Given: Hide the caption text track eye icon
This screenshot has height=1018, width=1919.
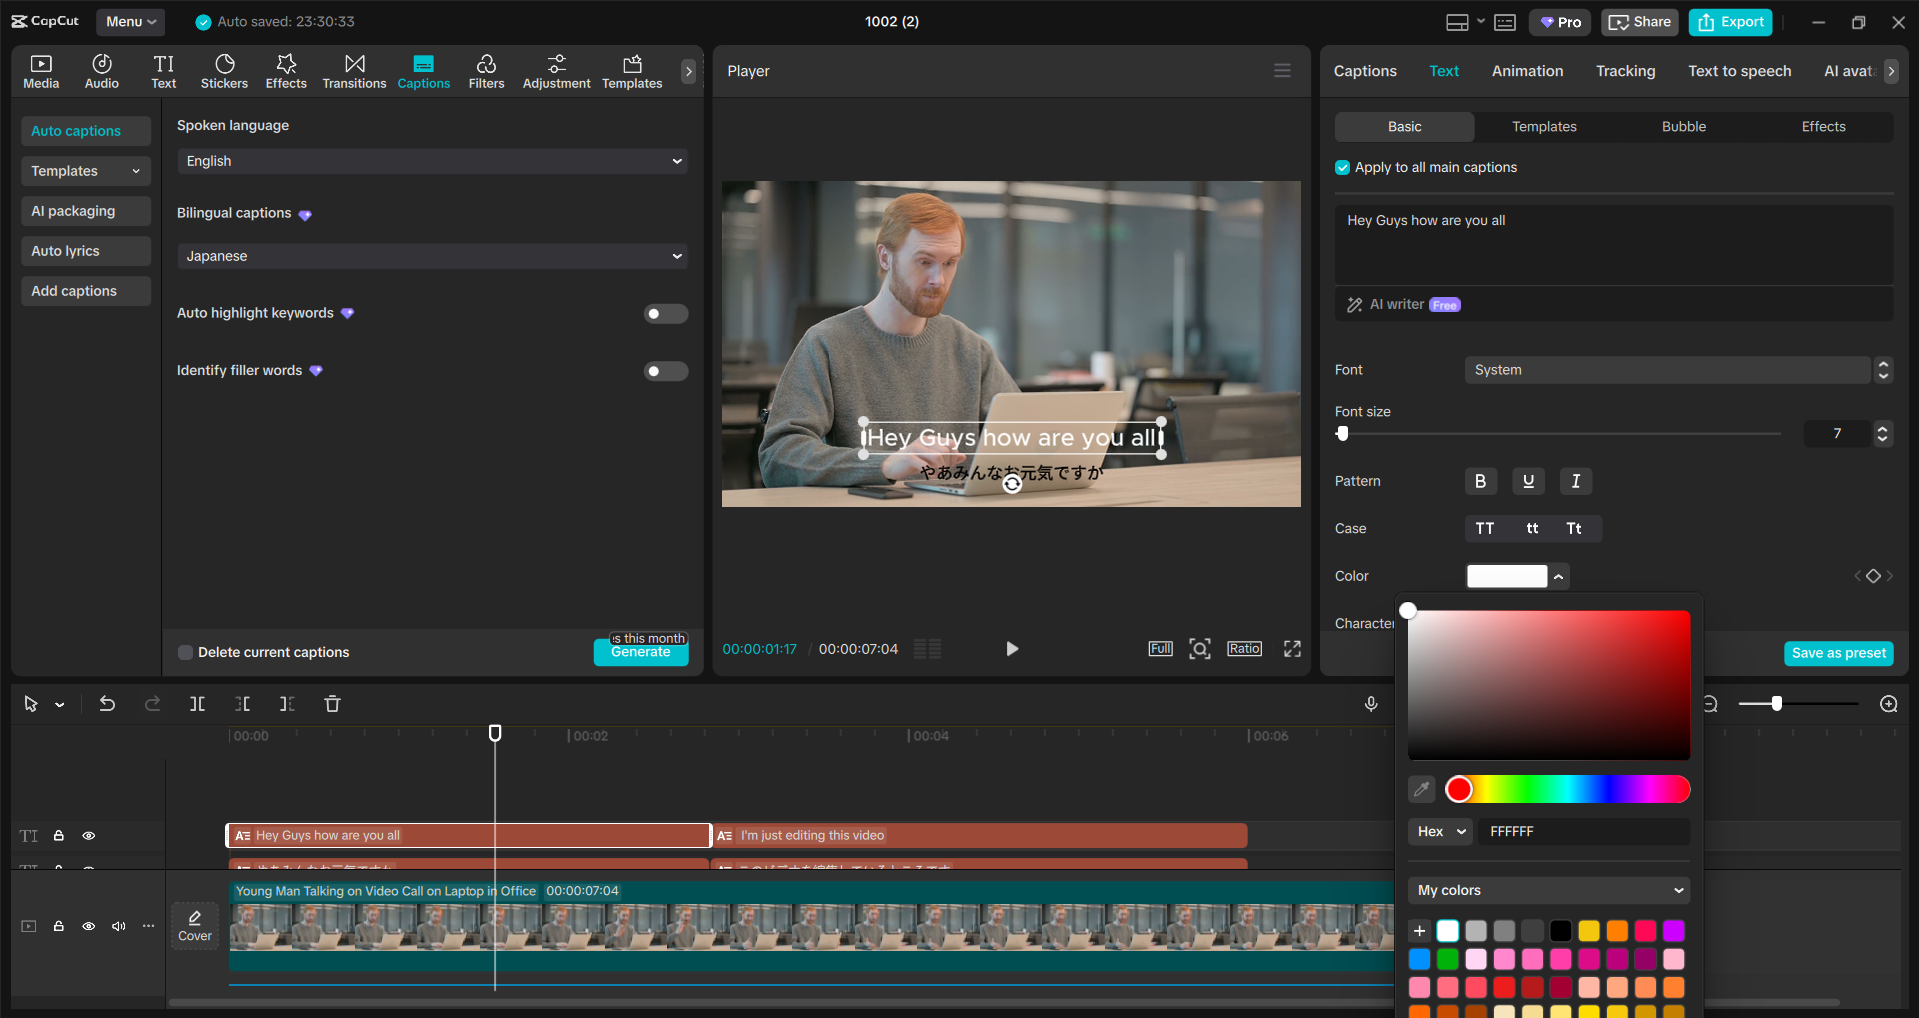Looking at the screenshot, I should pyautogui.click(x=89, y=836).
